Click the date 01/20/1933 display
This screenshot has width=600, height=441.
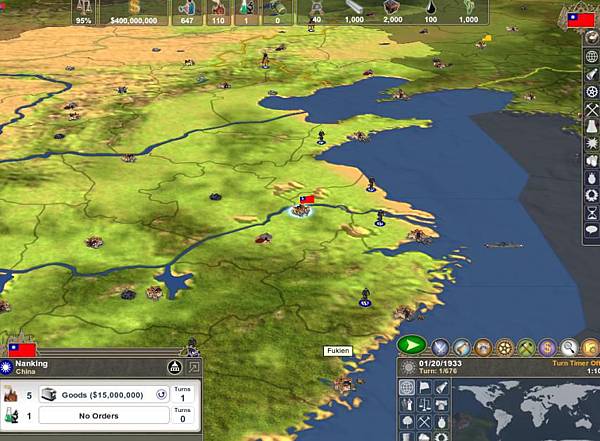click(440, 363)
